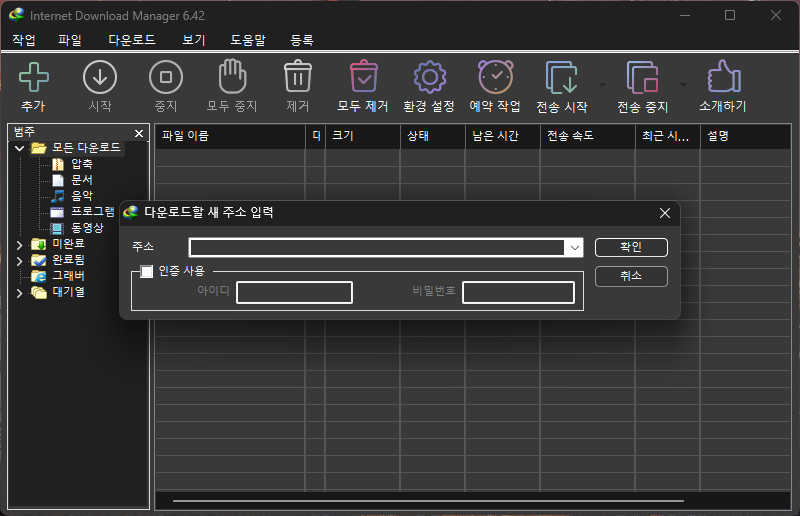Click the 중지 (Stop) square icon

point(166,78)
